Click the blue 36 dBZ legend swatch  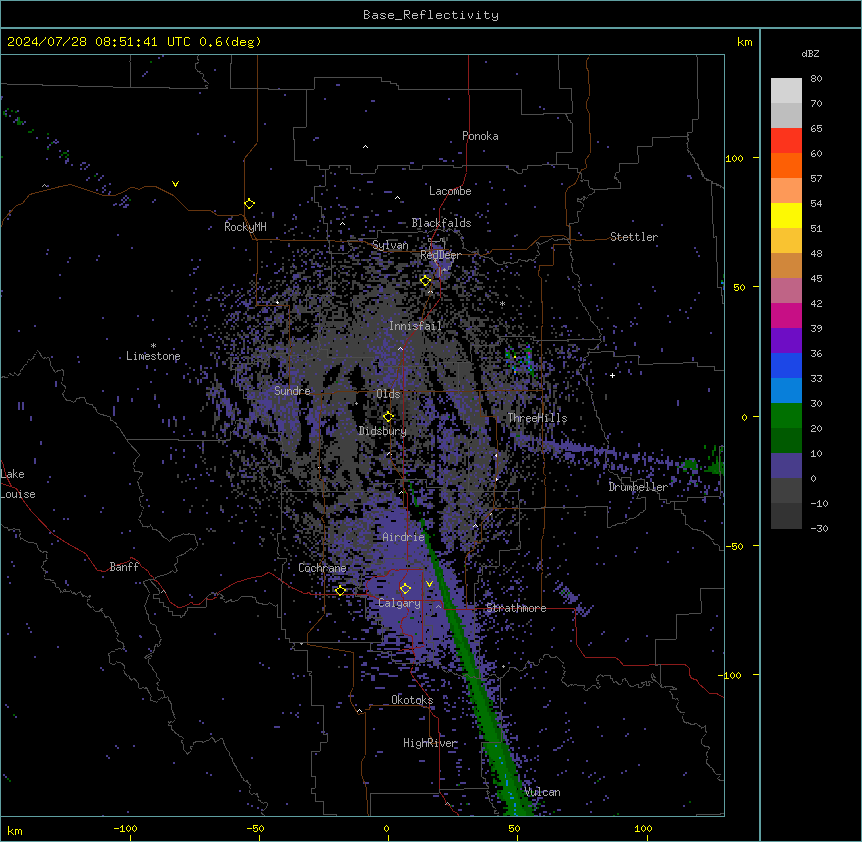pos(786,365)
